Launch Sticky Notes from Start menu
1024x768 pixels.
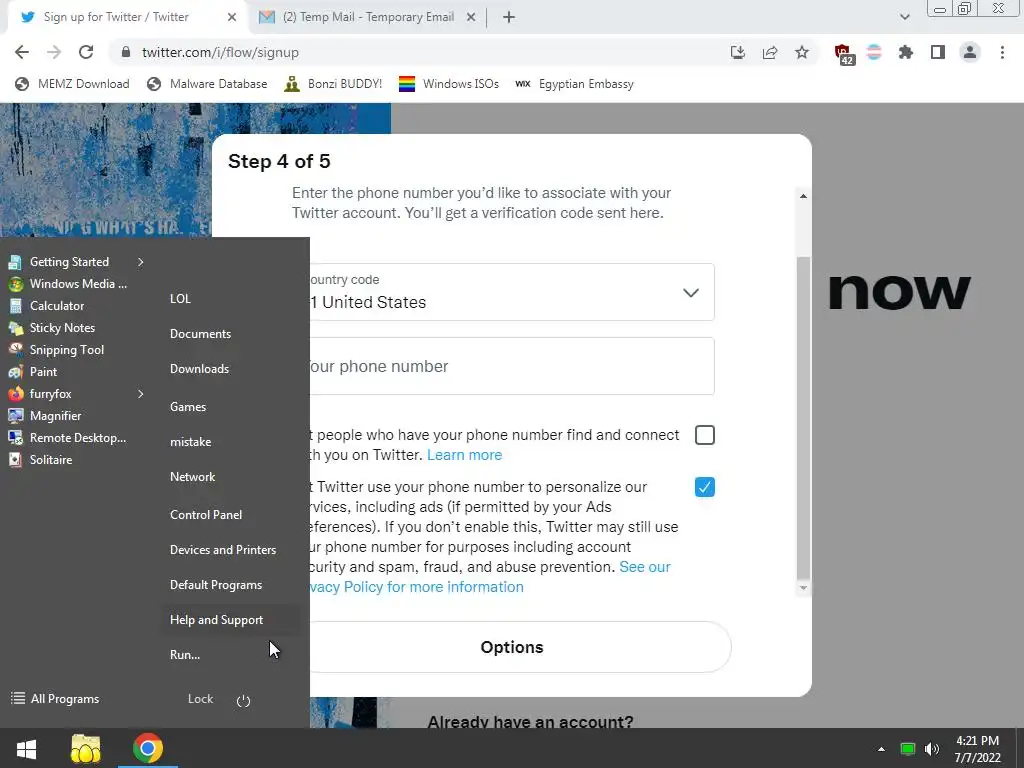[x=52, y=328]
